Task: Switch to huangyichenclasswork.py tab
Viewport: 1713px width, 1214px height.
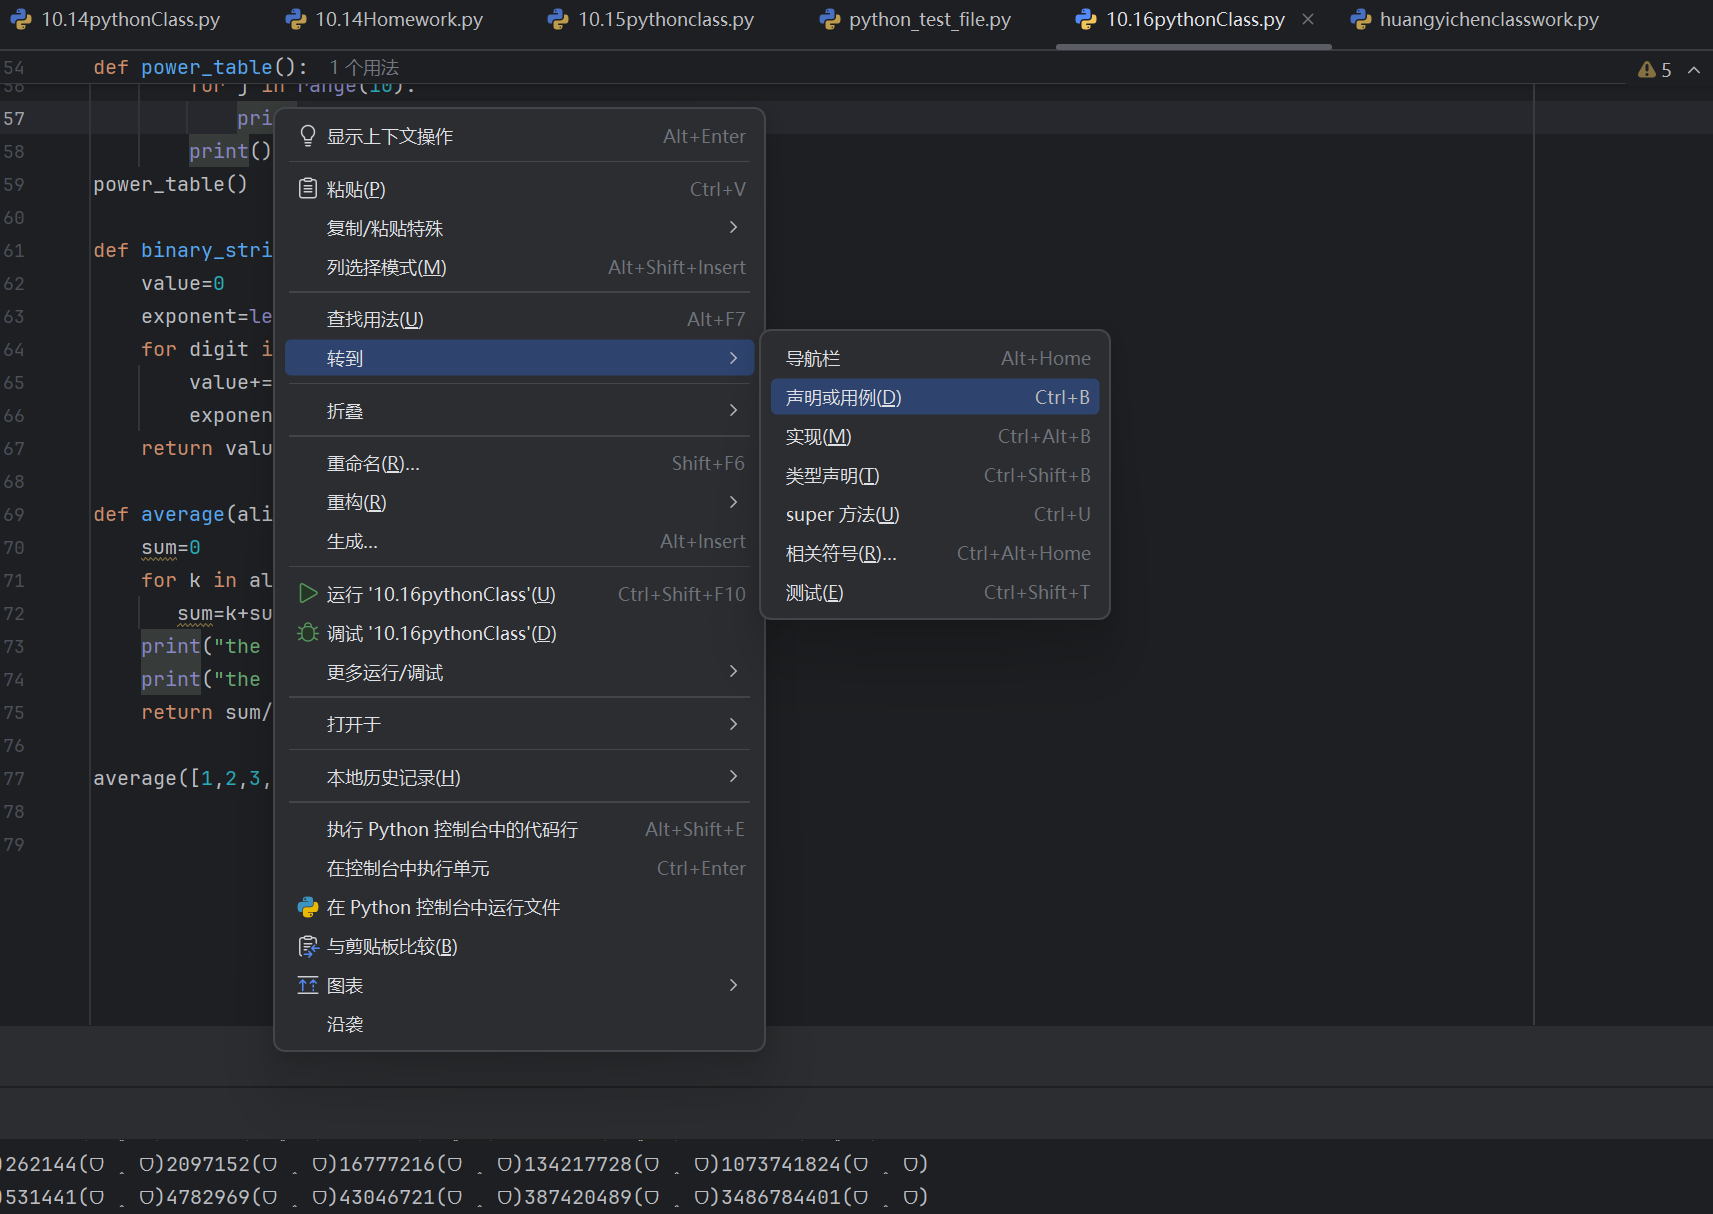Action: point(1489,19)
